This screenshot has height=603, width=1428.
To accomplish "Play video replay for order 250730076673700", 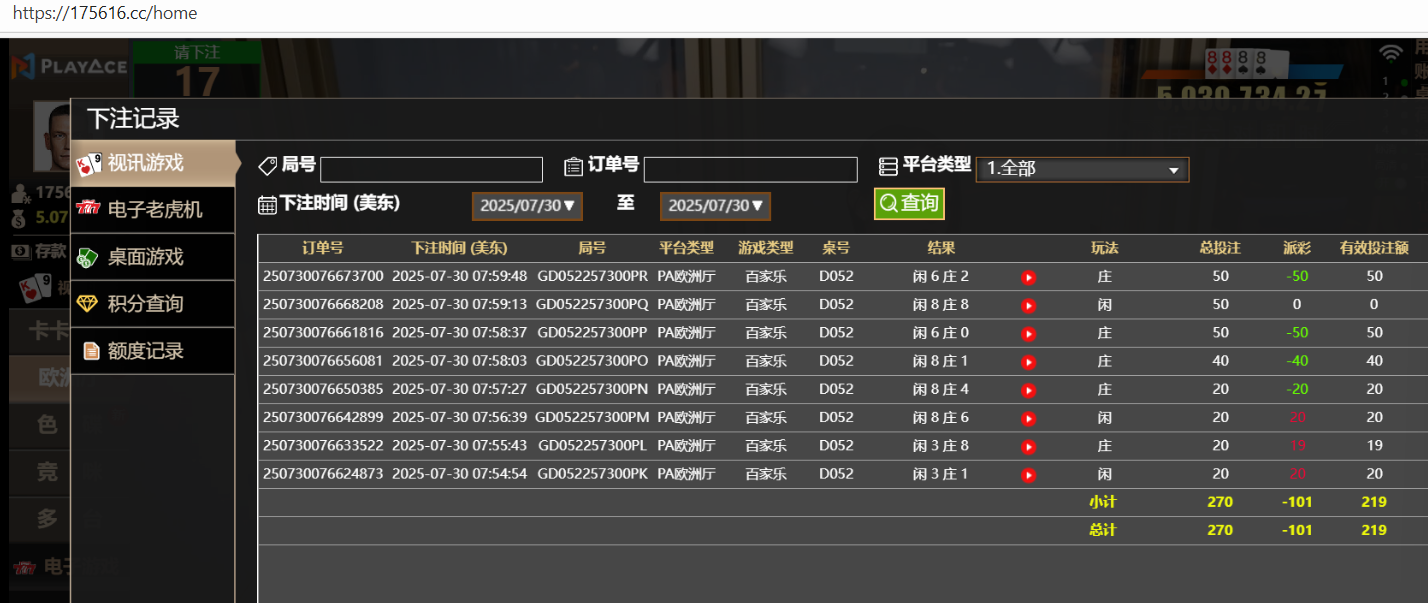I will tap(1028, 277).
